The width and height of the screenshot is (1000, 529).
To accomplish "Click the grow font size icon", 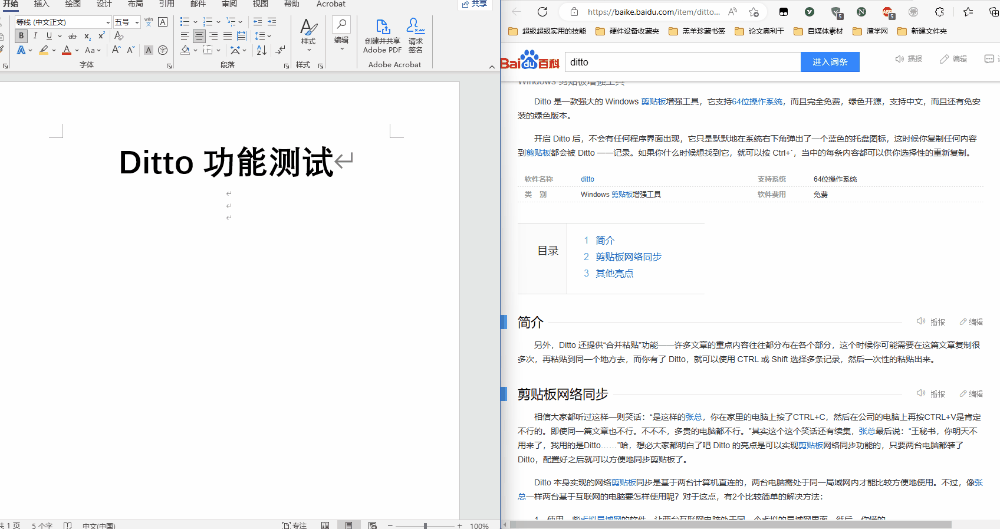I will pos(116,50).
